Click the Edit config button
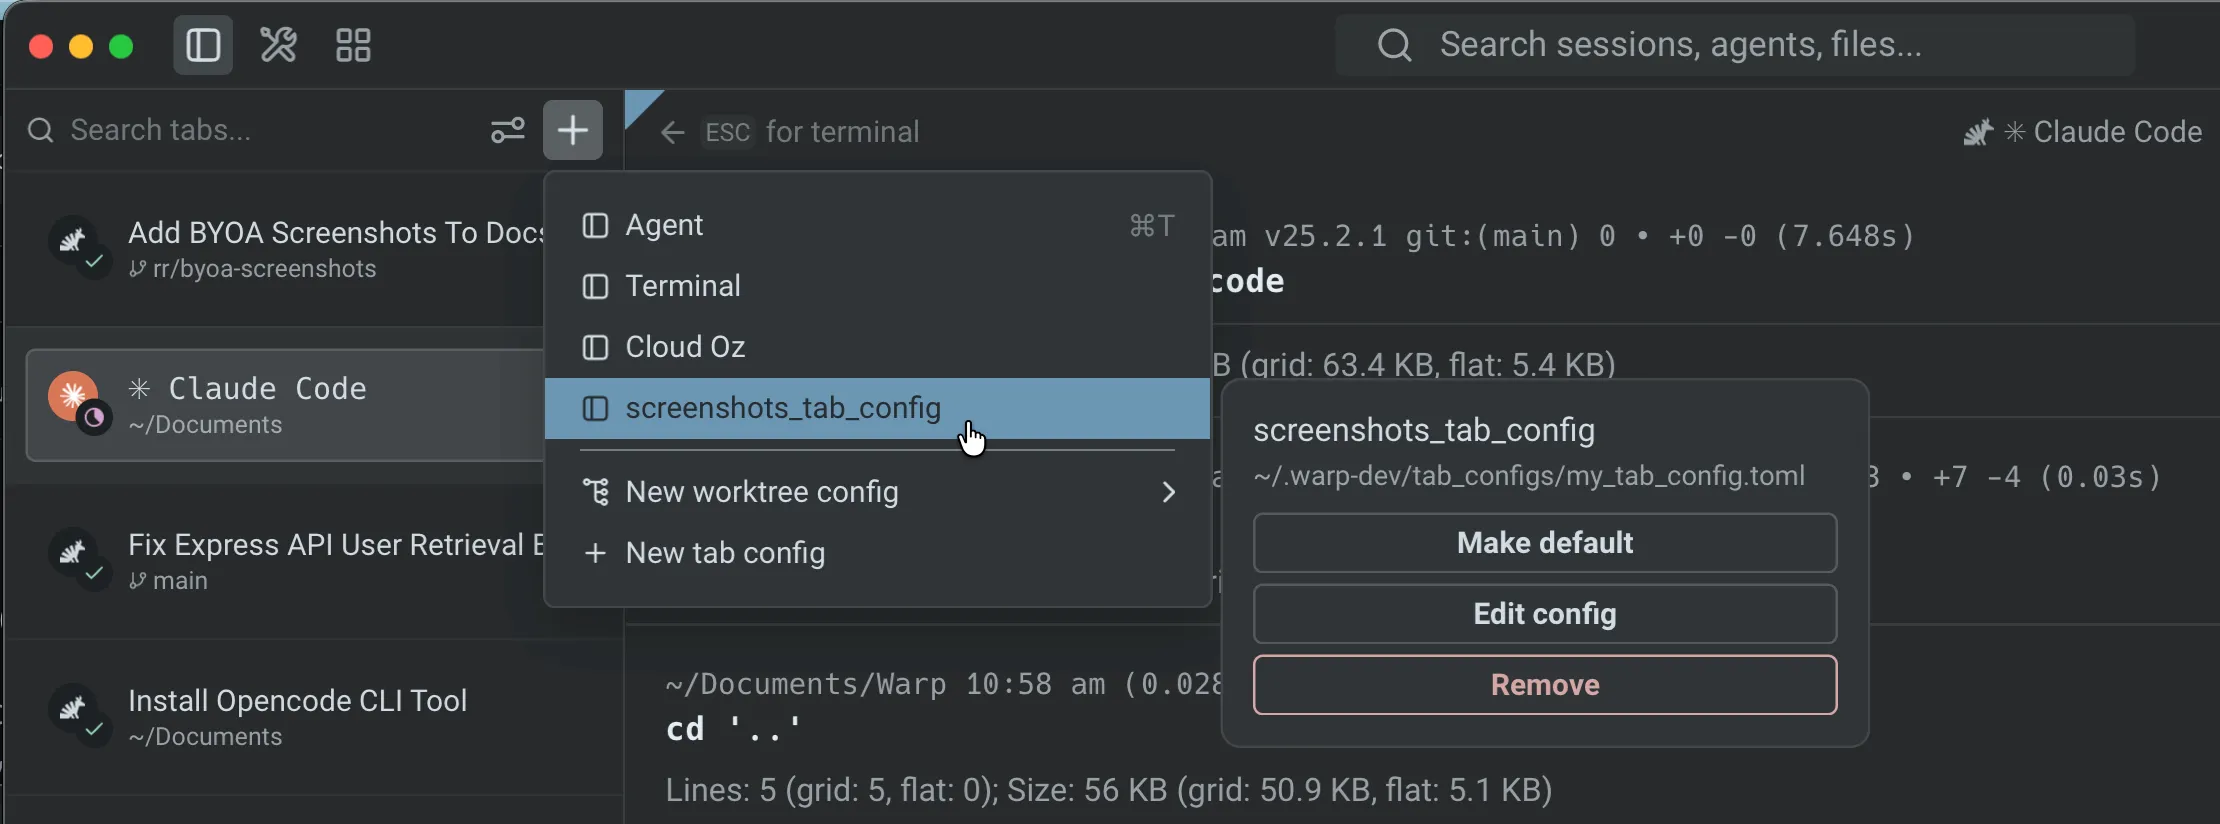 tap(1545, 614)
